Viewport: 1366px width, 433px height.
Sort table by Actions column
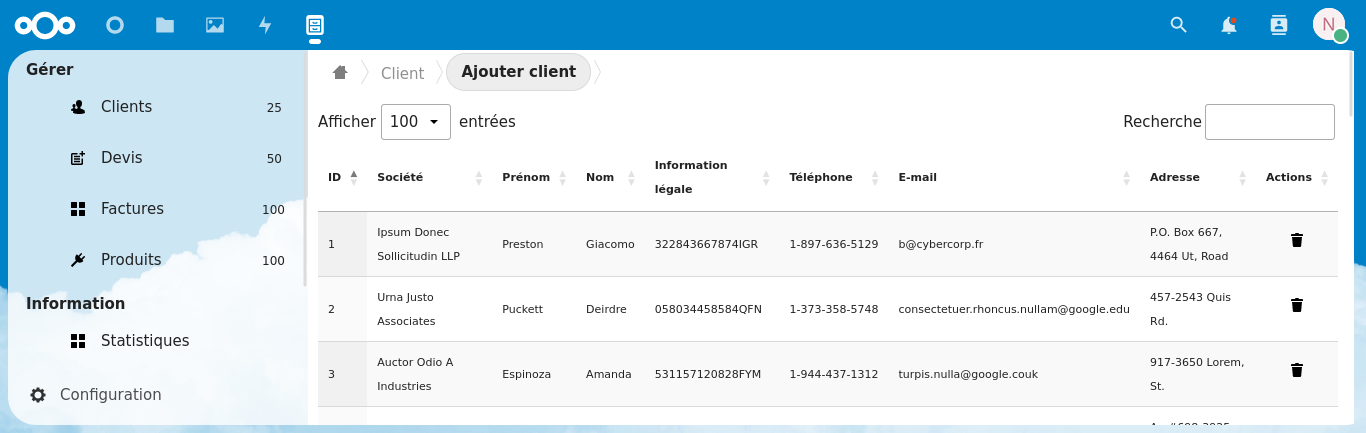[1297, 177]
